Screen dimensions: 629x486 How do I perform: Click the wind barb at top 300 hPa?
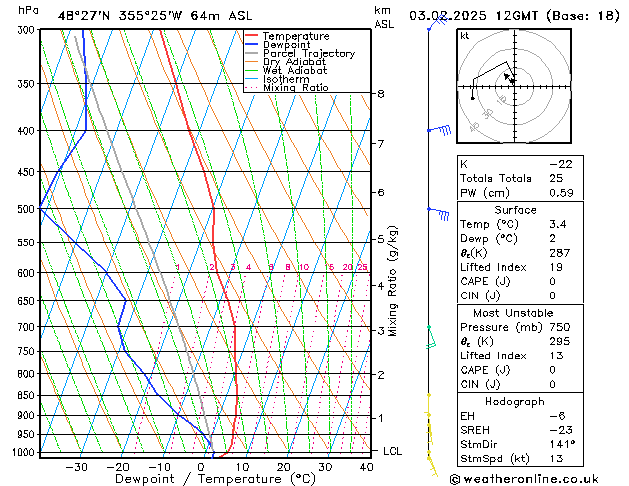(x=434, y=25)
